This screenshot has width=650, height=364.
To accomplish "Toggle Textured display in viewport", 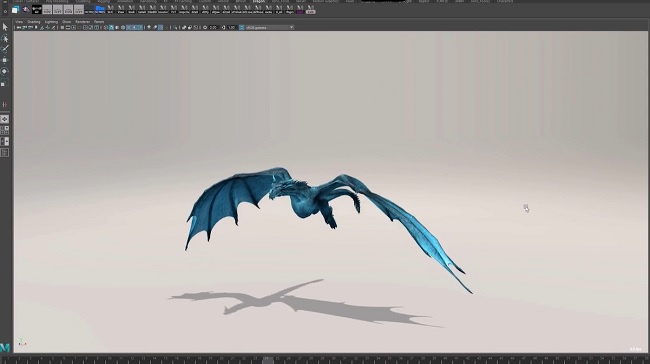I will 129,27.
